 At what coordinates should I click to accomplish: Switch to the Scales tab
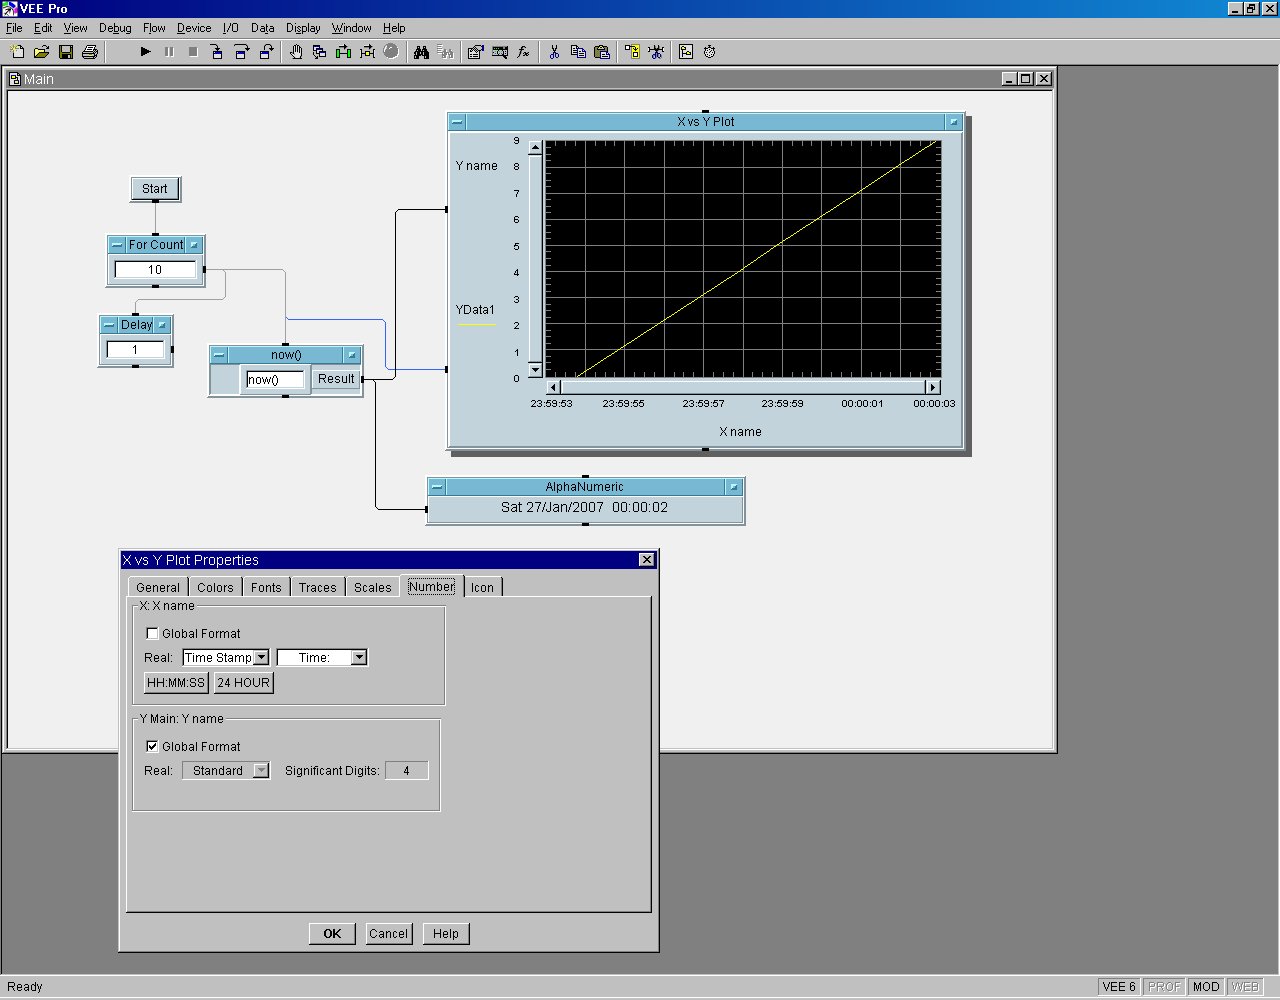(372, 587)
